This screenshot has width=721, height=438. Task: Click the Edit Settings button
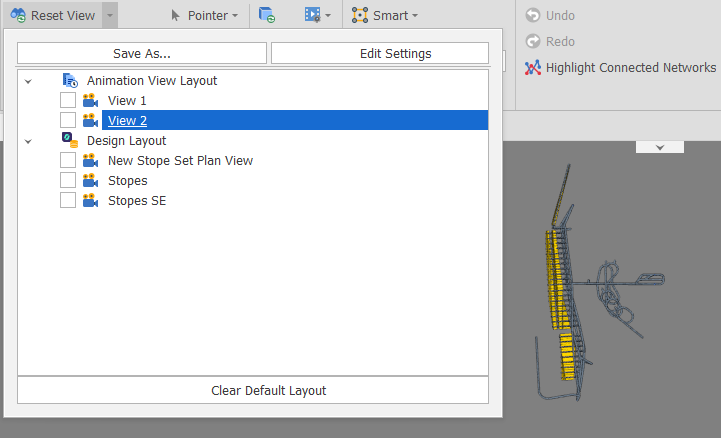[x=380, y=53]
